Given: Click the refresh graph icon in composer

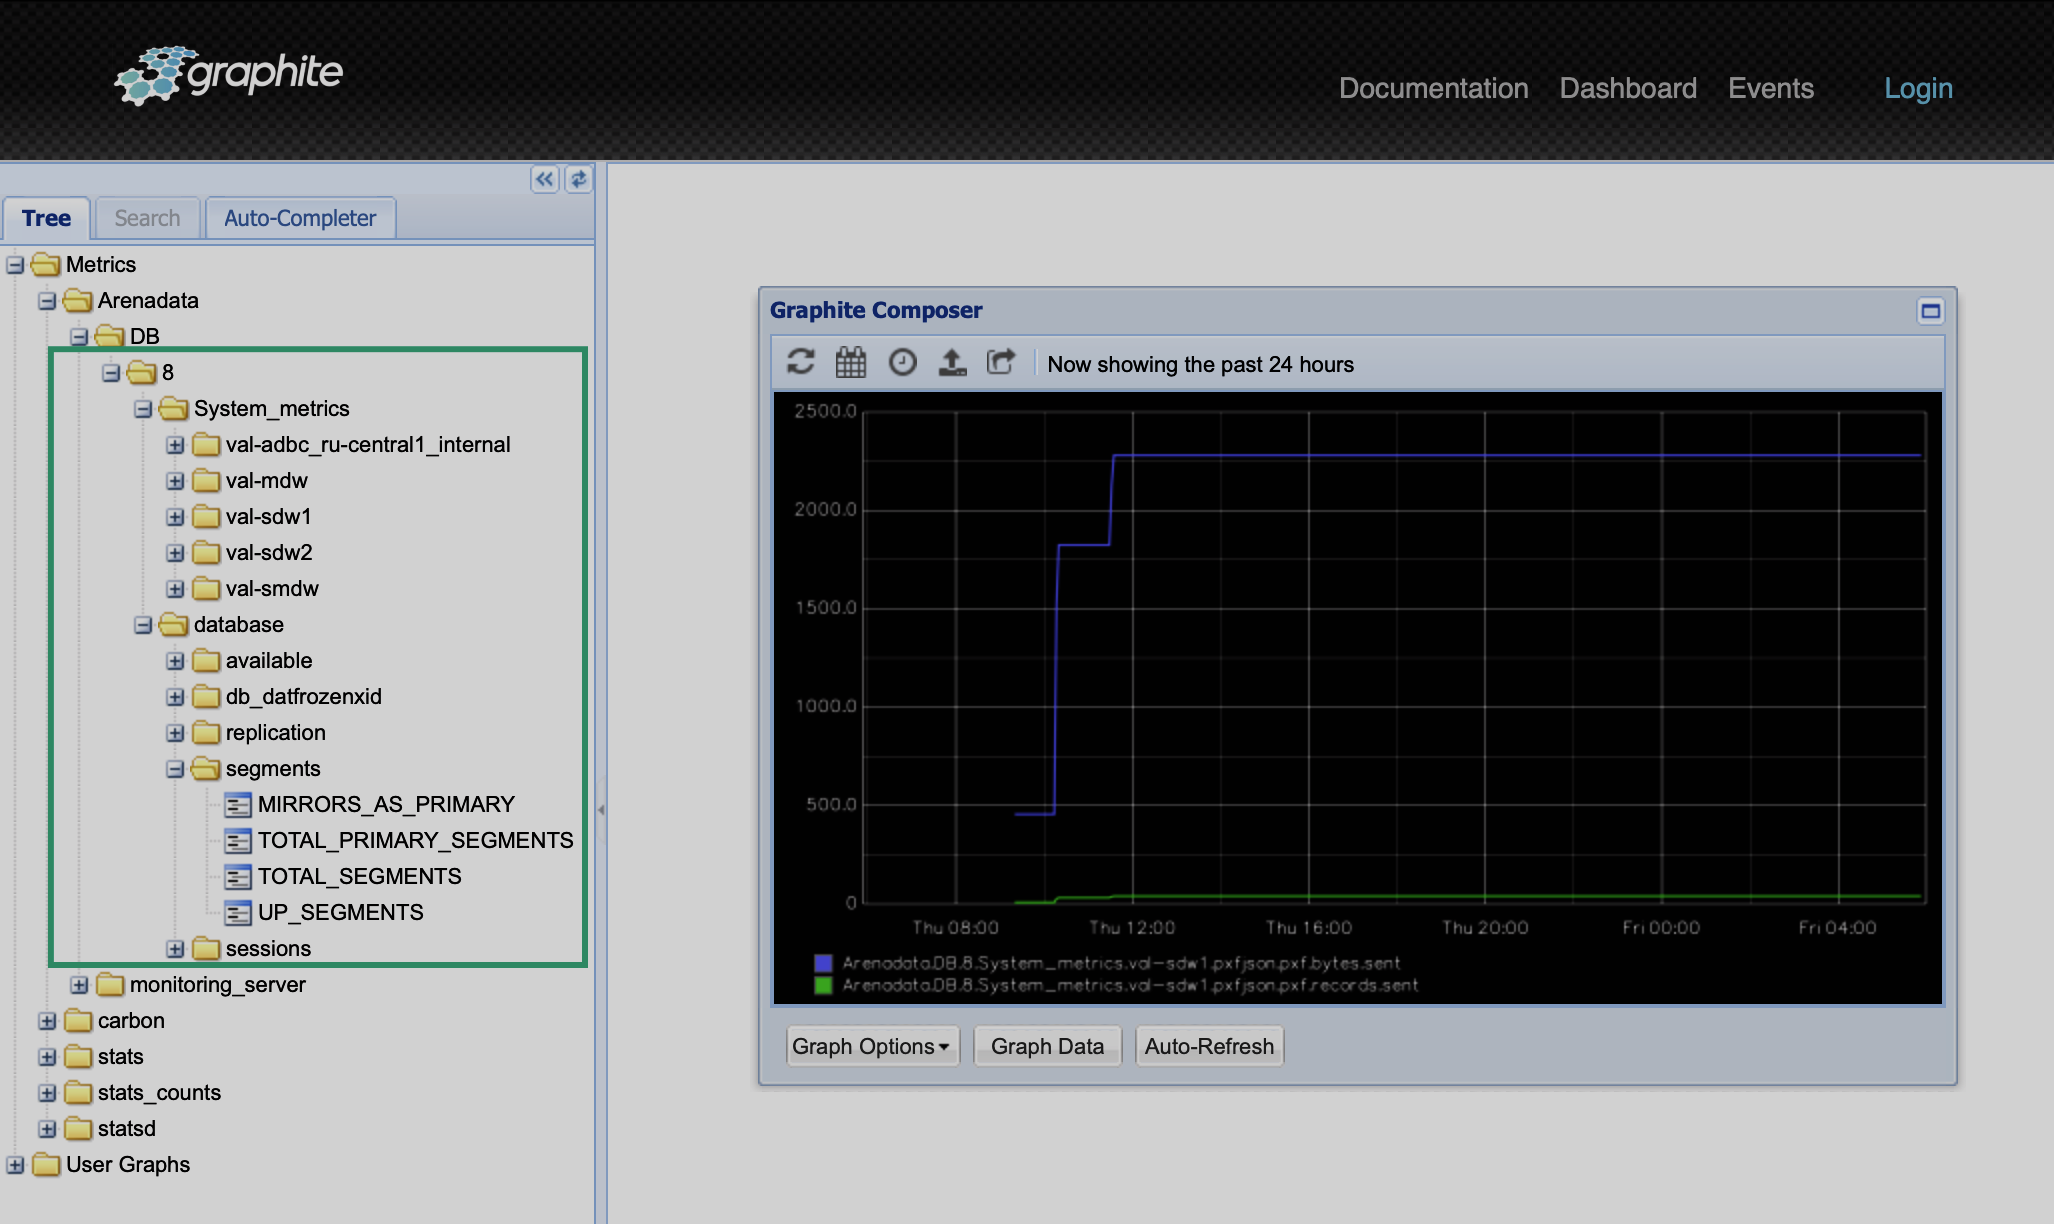Looking at the screenshot, I should (801, 362).
